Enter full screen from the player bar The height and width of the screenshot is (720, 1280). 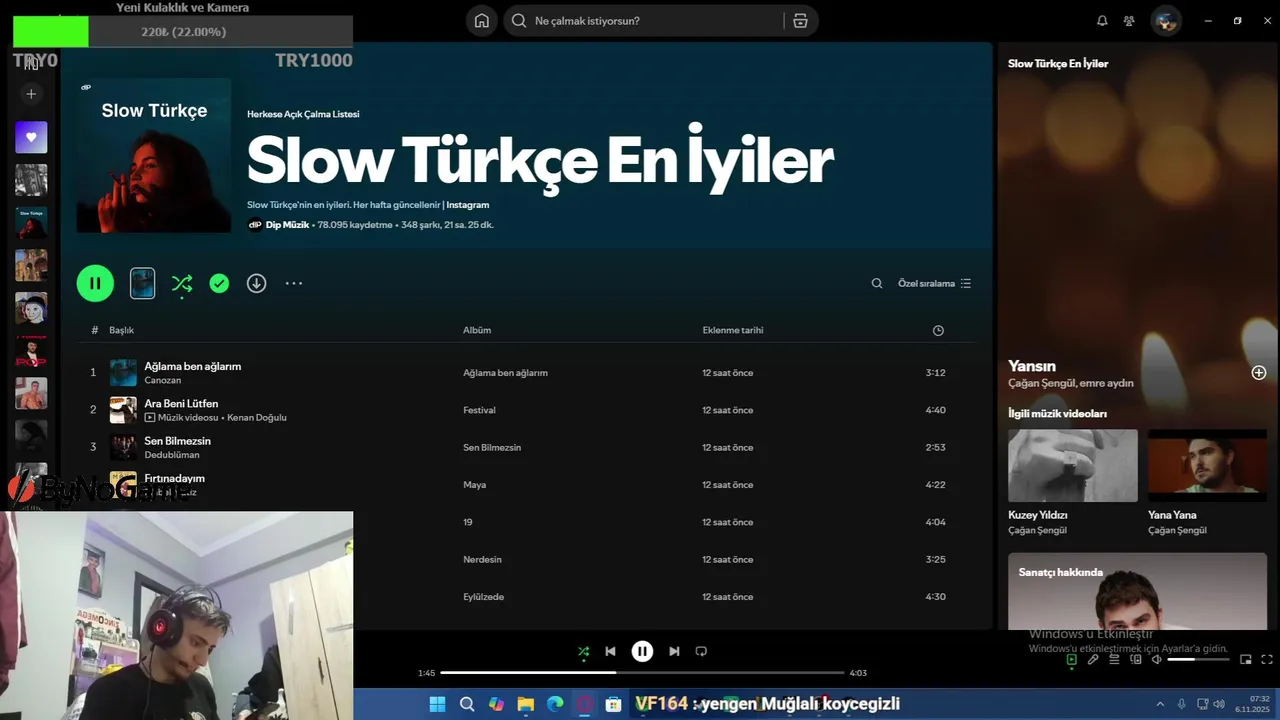point(1267,659)
